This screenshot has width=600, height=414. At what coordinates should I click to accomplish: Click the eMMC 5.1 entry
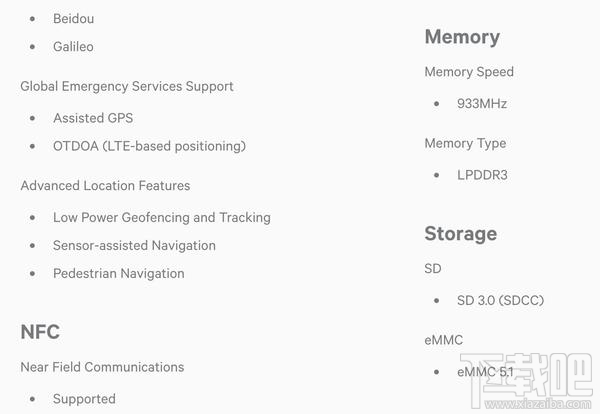pyautogui.click(x=485, y=372)
